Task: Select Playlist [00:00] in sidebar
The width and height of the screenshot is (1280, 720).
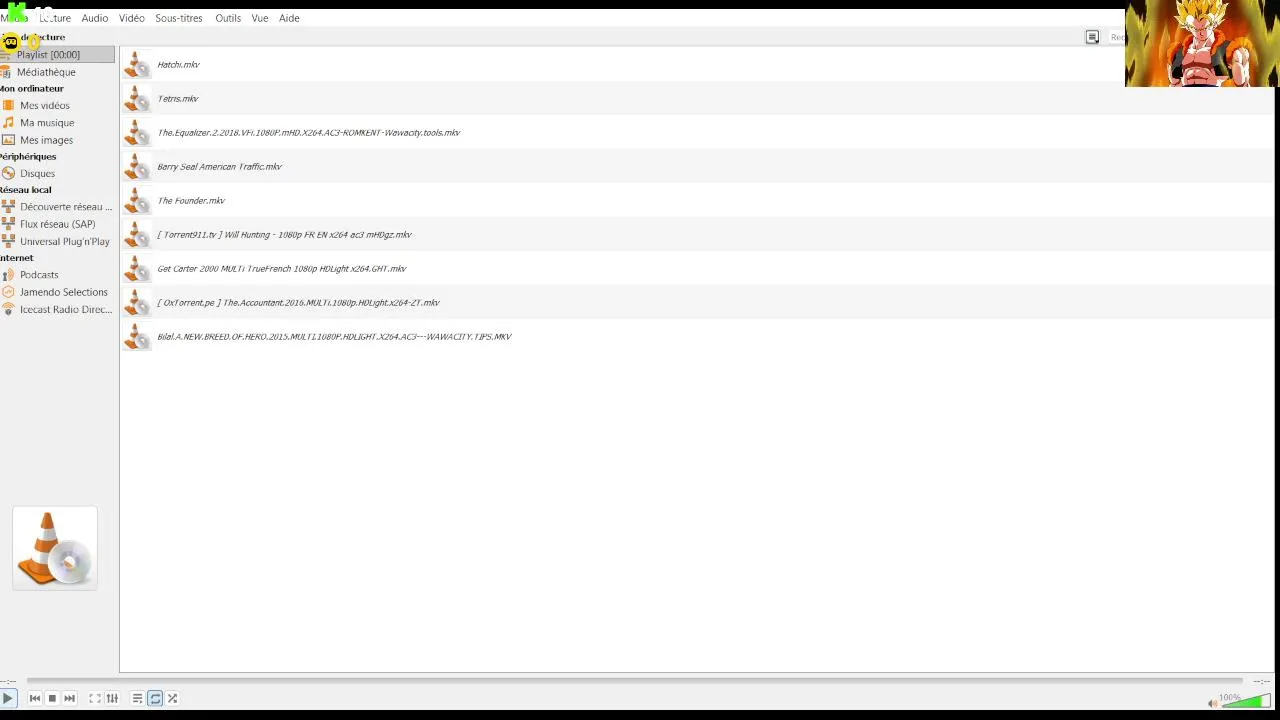Action: (x=57, y=55)
